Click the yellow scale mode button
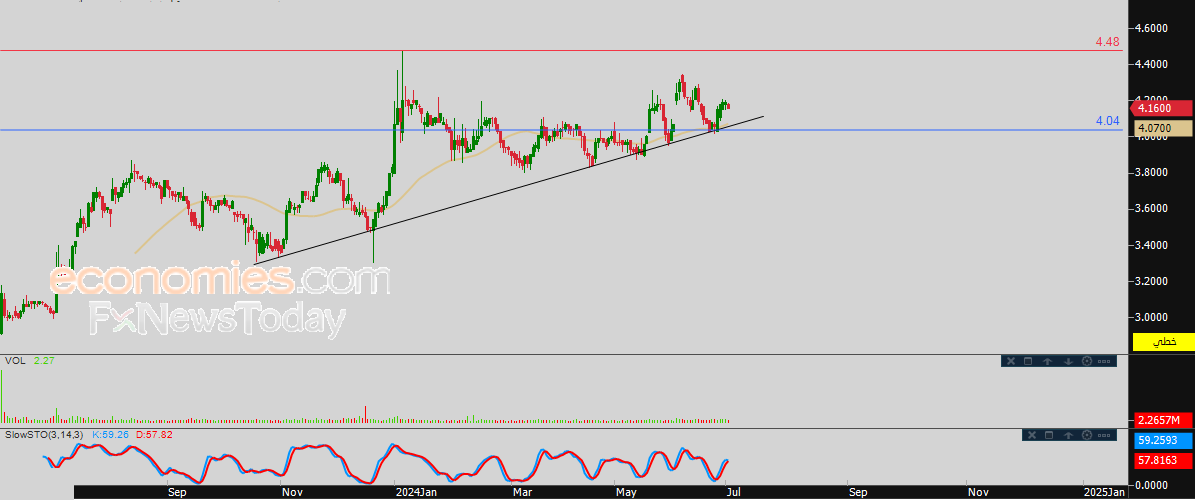 click(x=1162, y=342)
